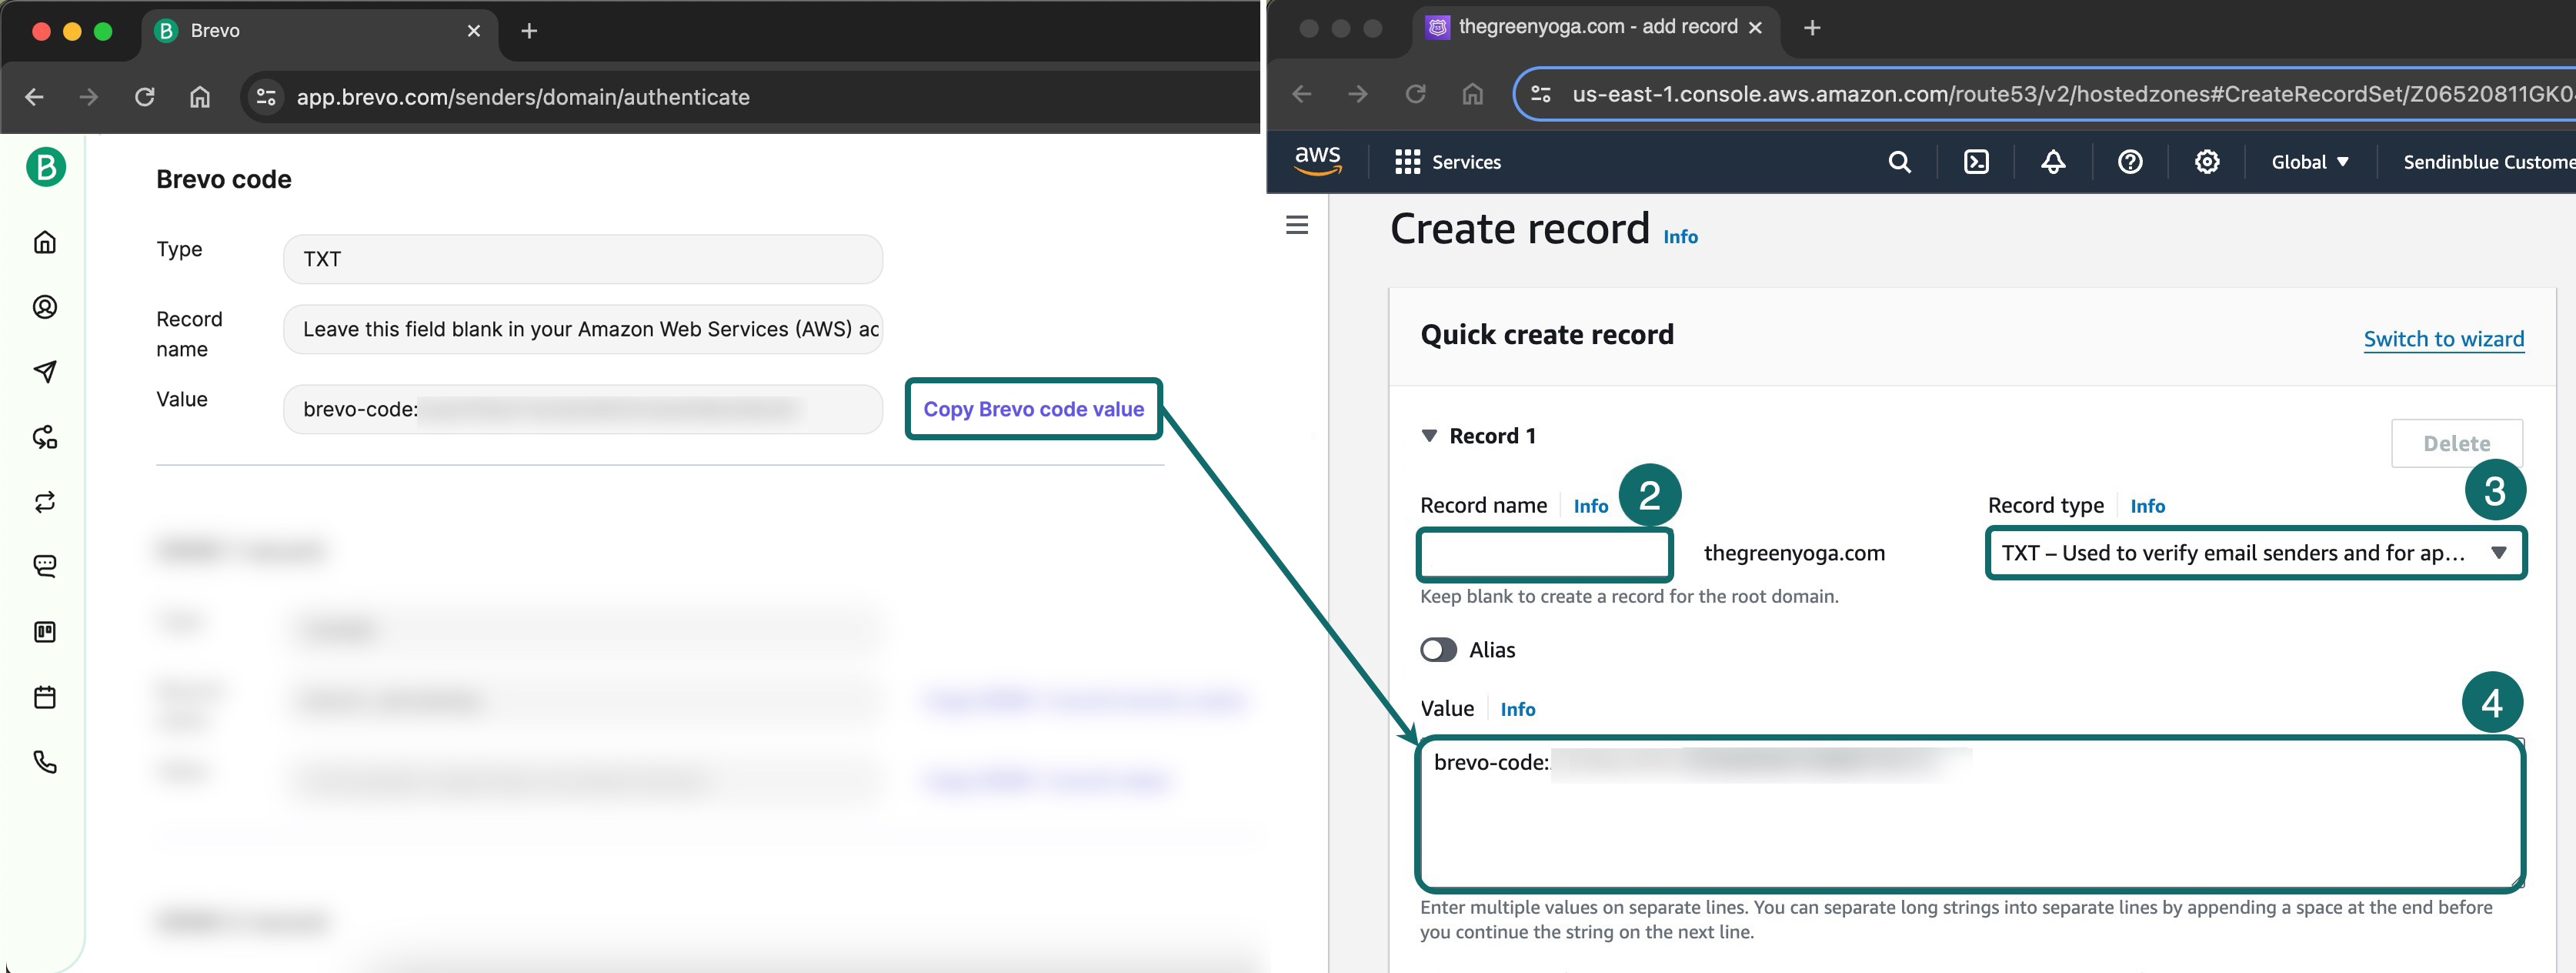Click the Delete record button

pyautogui.click(x=2456, y=443)
